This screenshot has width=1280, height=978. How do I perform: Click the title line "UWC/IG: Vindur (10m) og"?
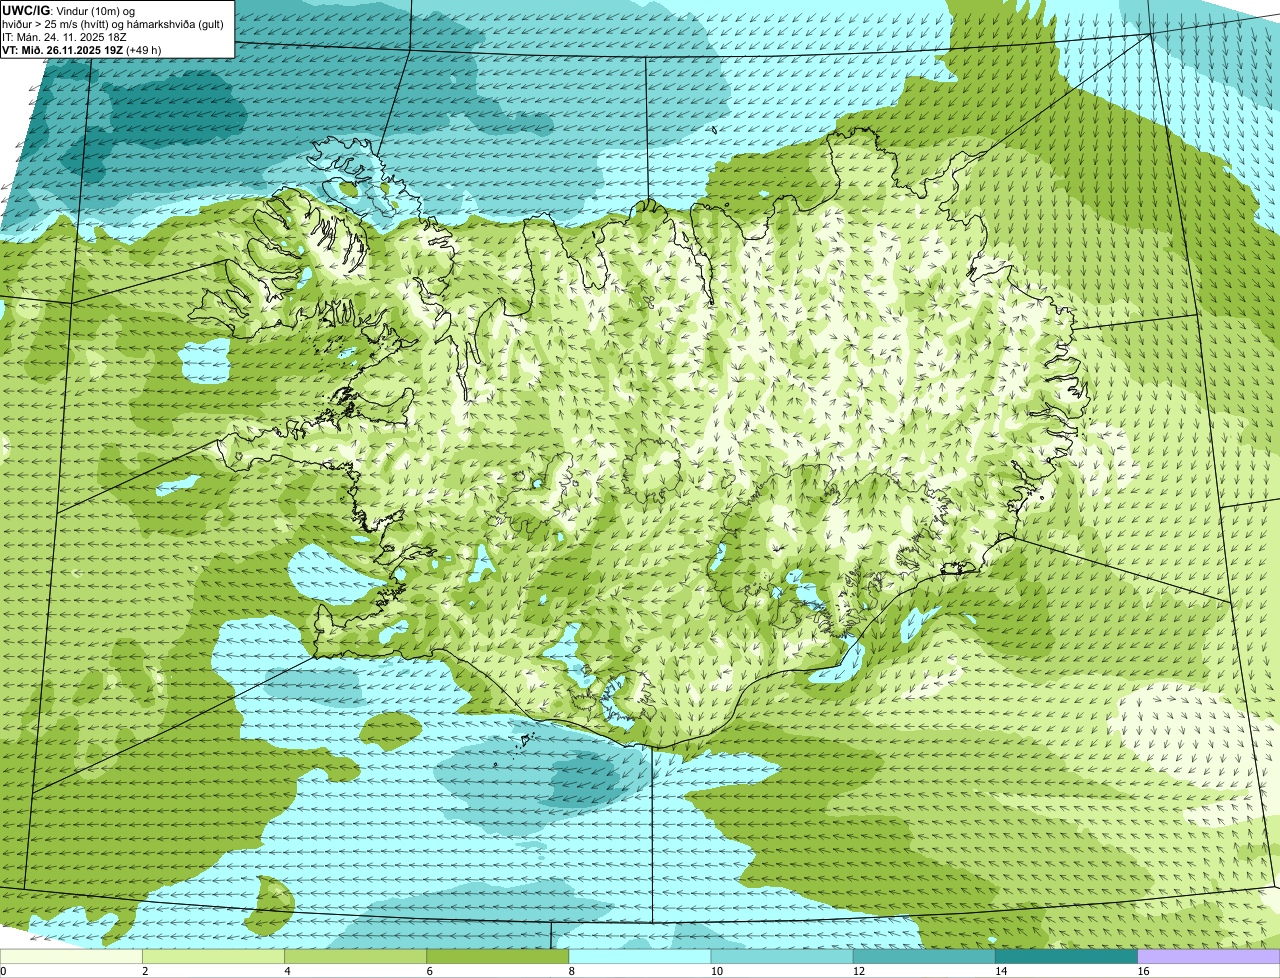[69, 10]
